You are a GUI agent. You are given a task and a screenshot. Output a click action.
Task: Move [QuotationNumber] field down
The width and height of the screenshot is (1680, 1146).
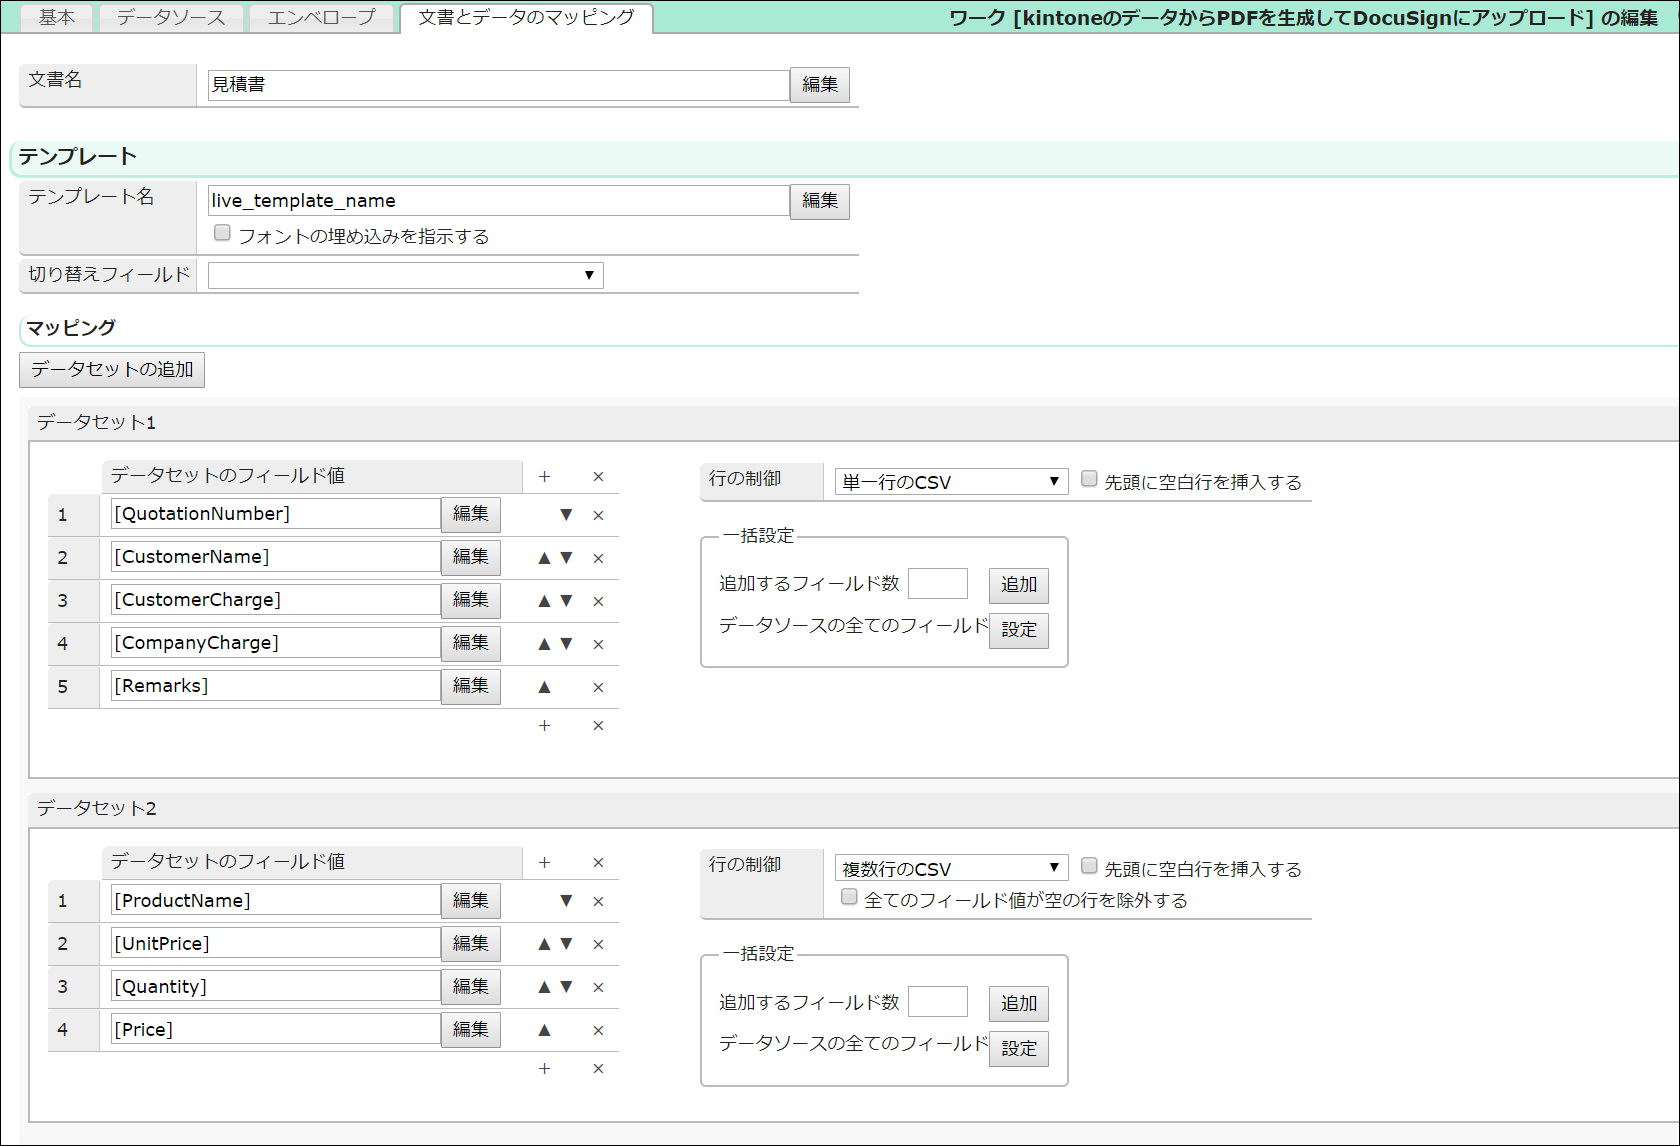566,515
